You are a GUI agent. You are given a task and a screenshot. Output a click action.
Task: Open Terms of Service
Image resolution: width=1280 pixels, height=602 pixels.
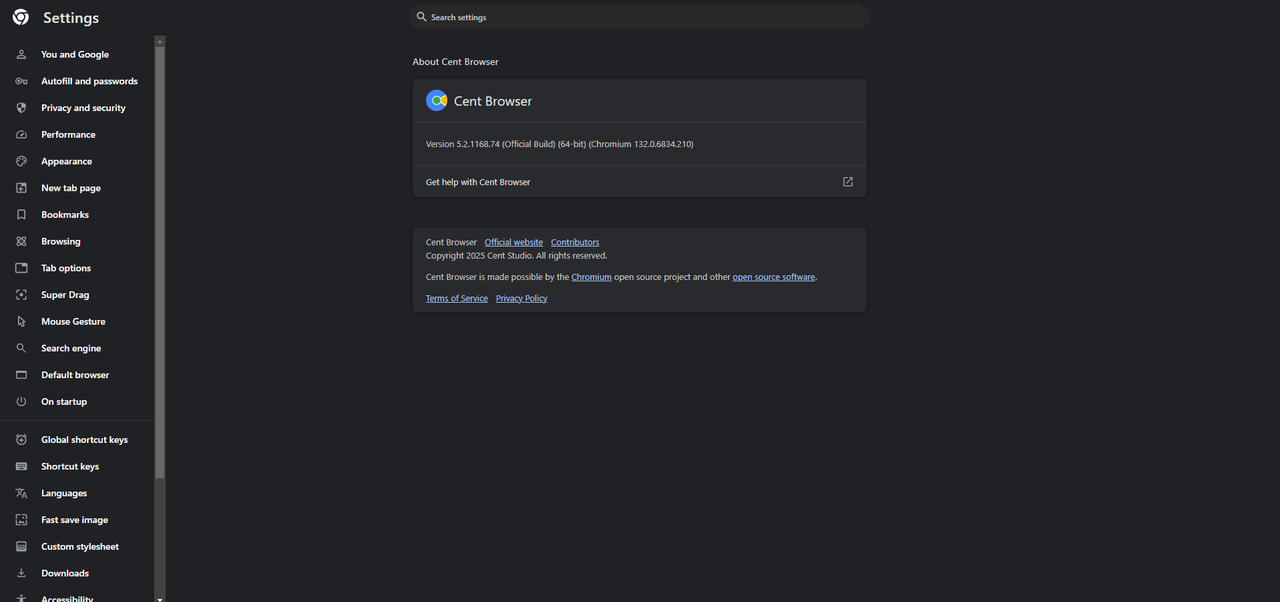coord(457,298)
